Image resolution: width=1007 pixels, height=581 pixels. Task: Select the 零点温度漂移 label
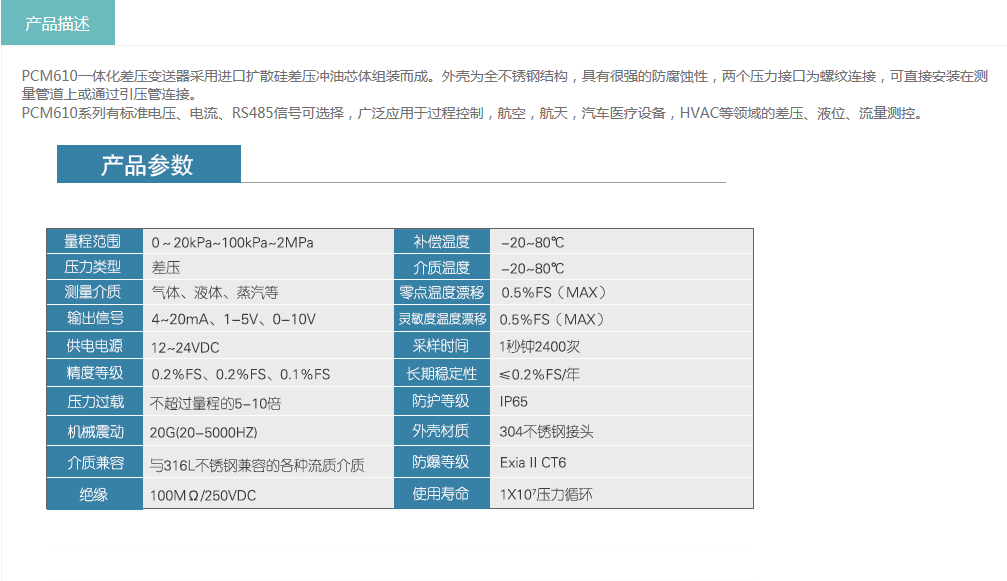(x=442, y=292)
